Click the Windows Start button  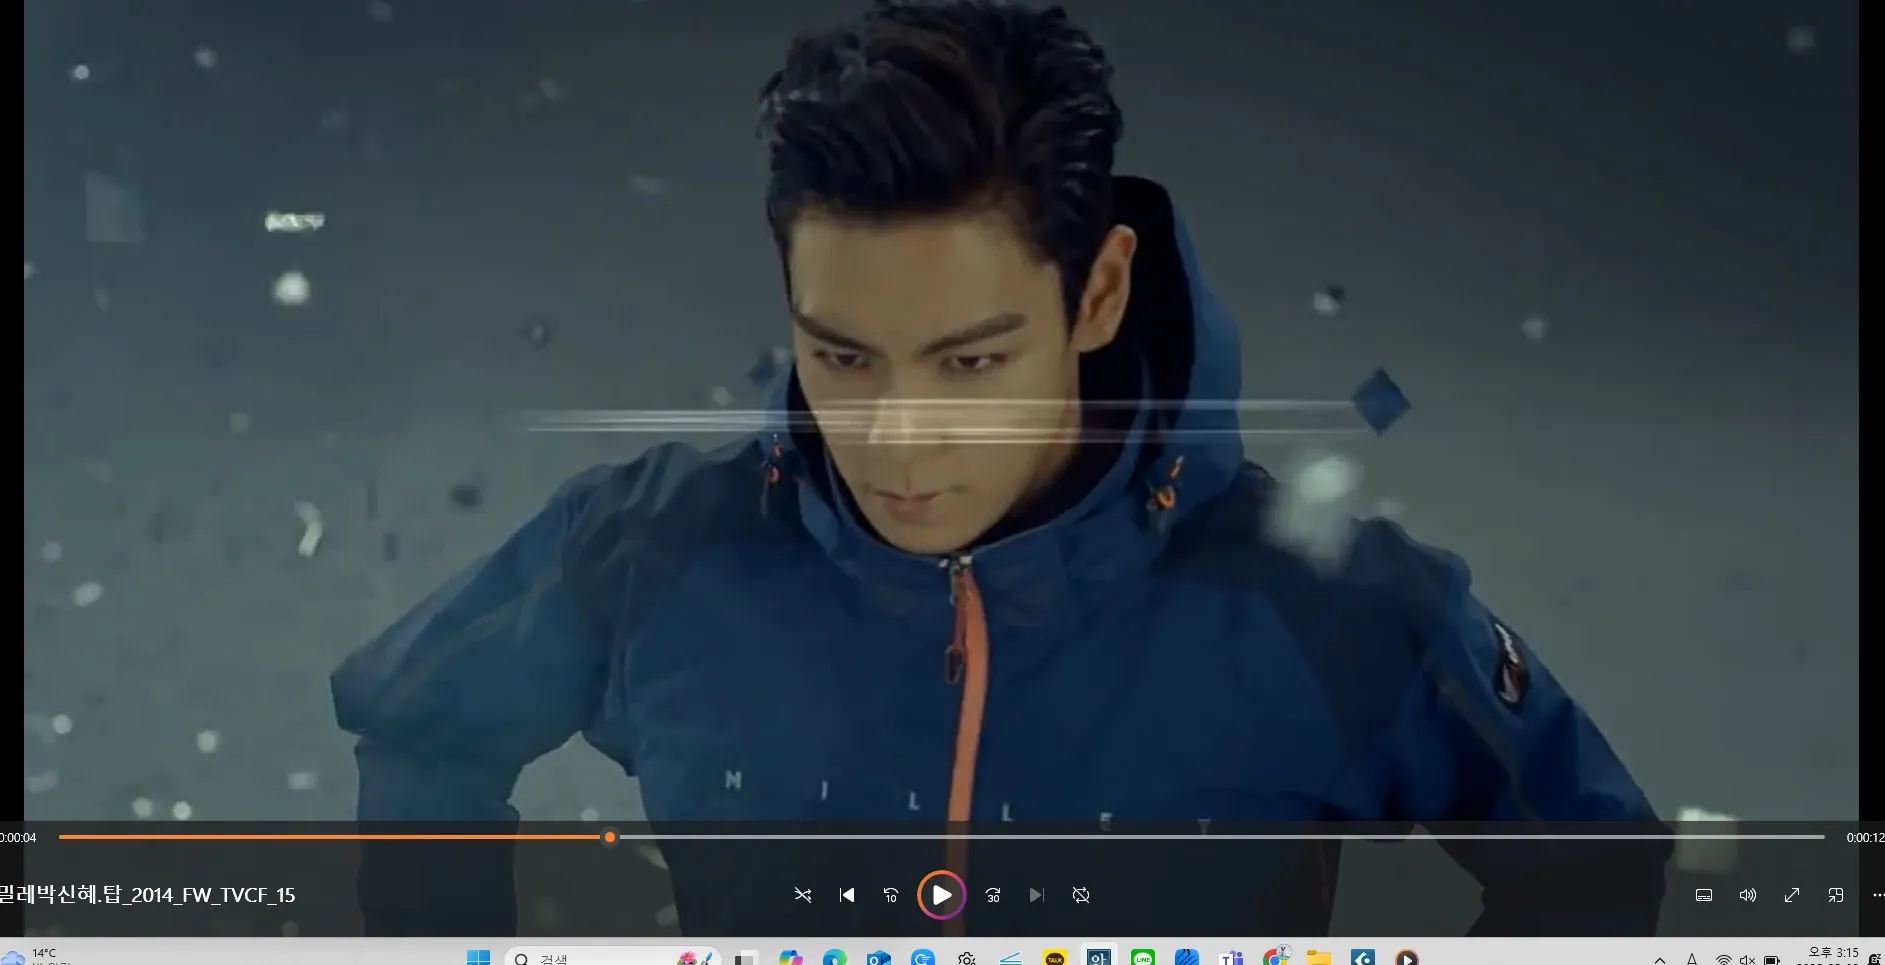coord(479,958)
